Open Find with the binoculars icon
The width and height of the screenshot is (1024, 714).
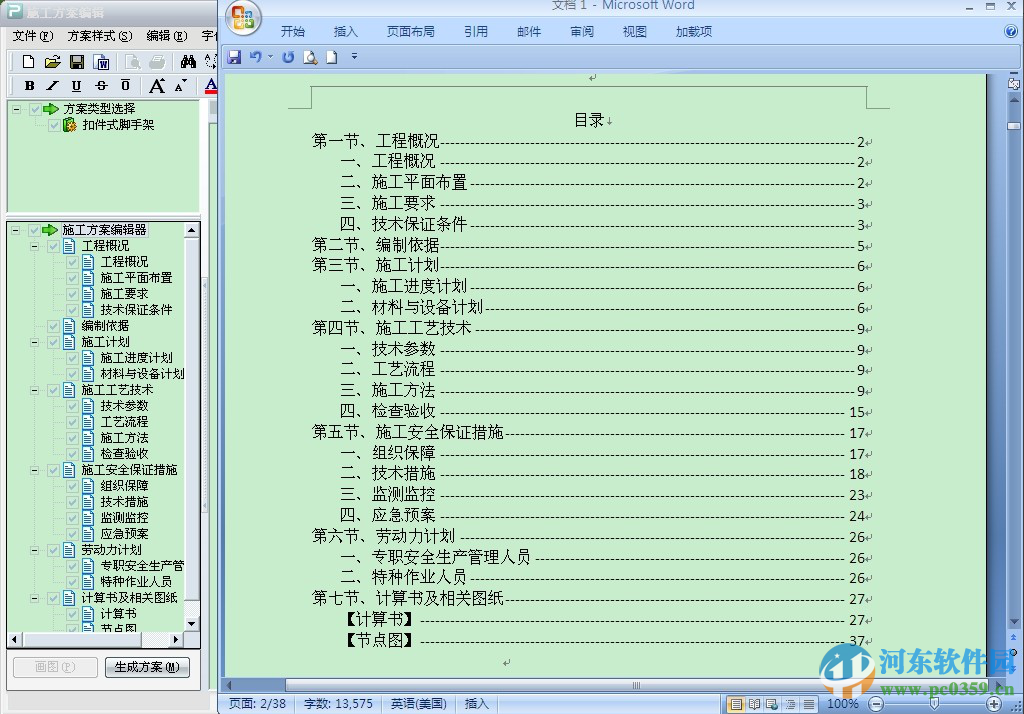(x=187, y=61)
